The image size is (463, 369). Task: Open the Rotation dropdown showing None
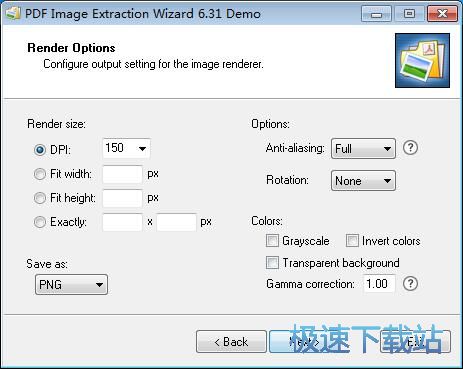click(363, 181)
